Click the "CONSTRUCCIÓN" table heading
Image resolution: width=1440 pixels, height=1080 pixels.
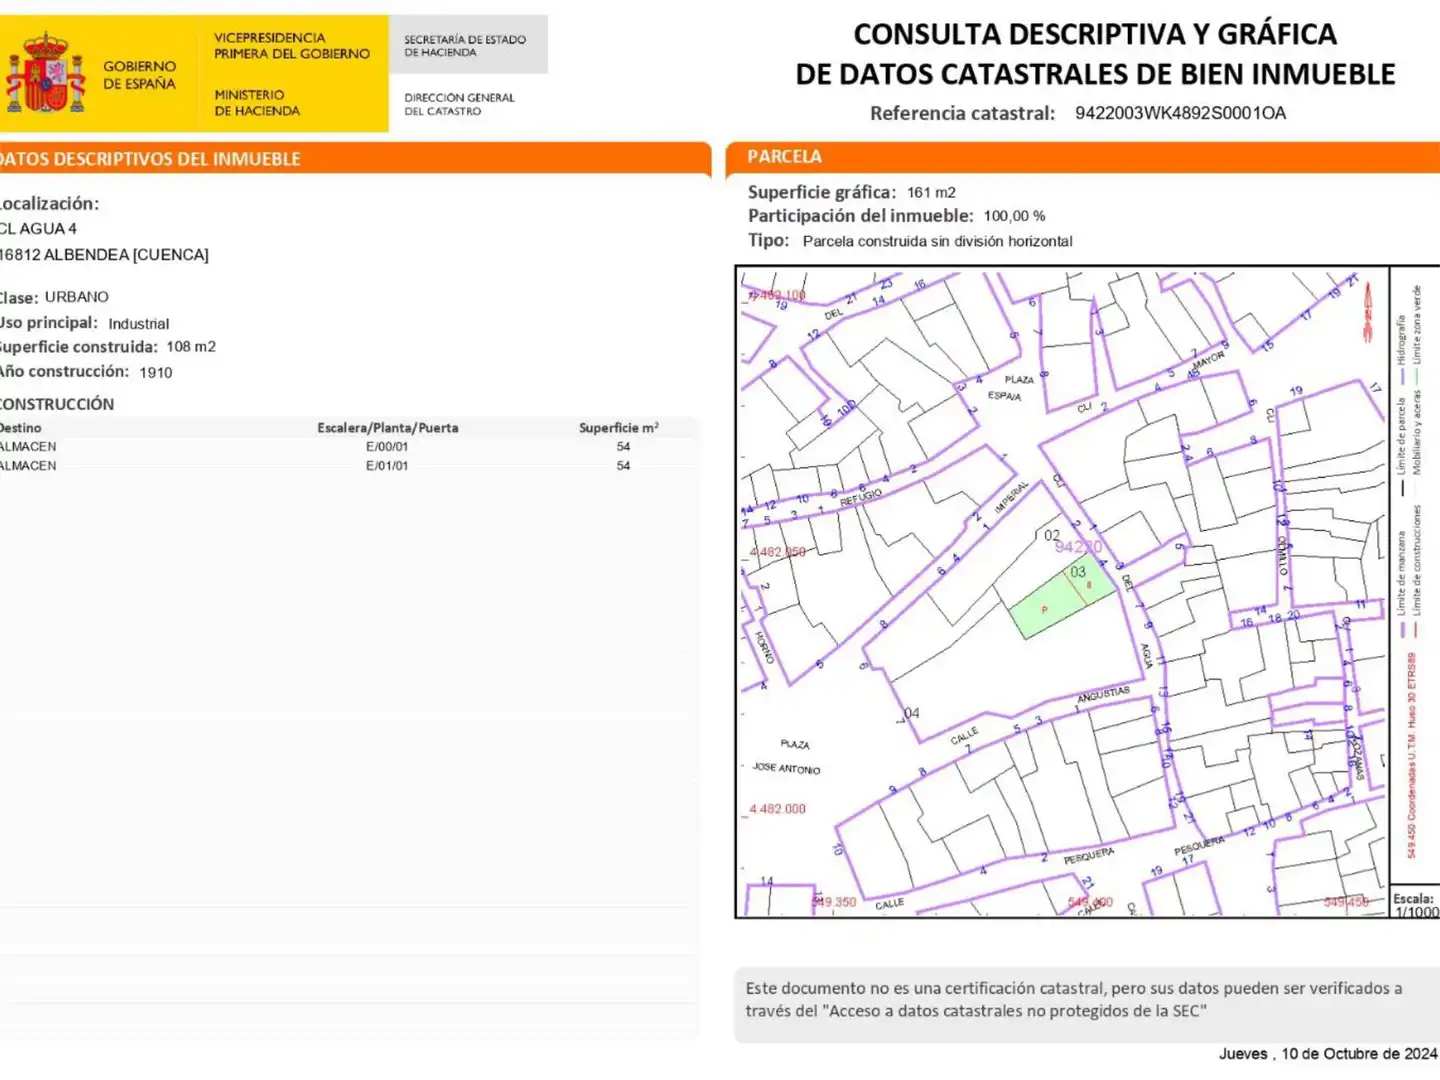[57, 404]
